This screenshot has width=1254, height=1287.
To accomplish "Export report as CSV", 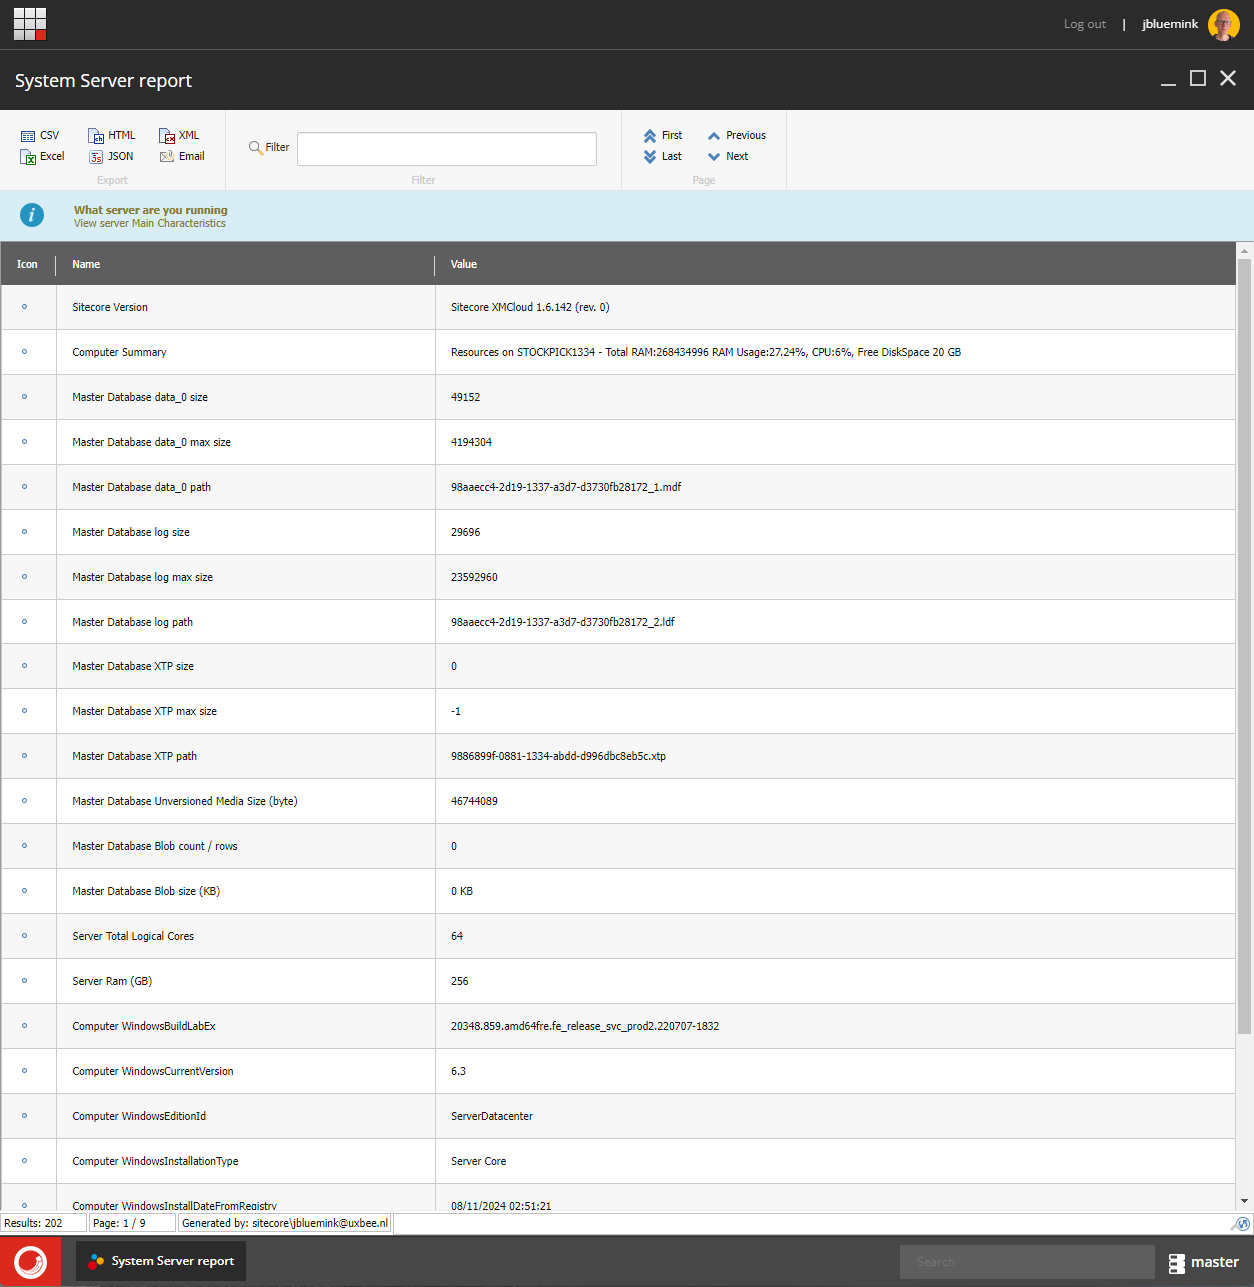I will [40, 135].
